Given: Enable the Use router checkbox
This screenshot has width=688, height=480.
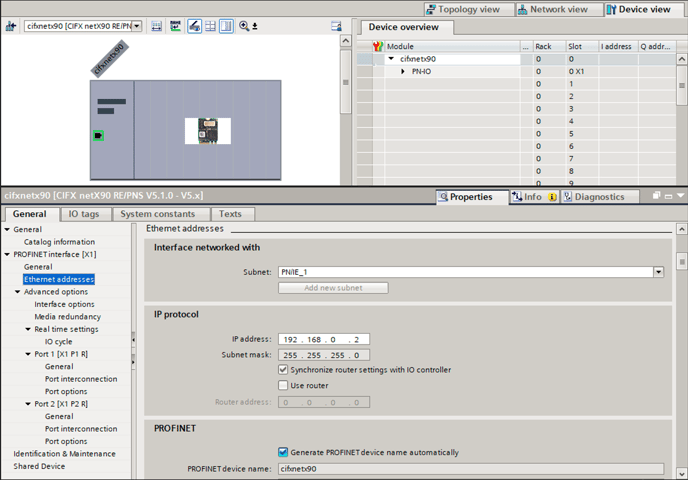Looking at the screenshot, I should 283,385.
